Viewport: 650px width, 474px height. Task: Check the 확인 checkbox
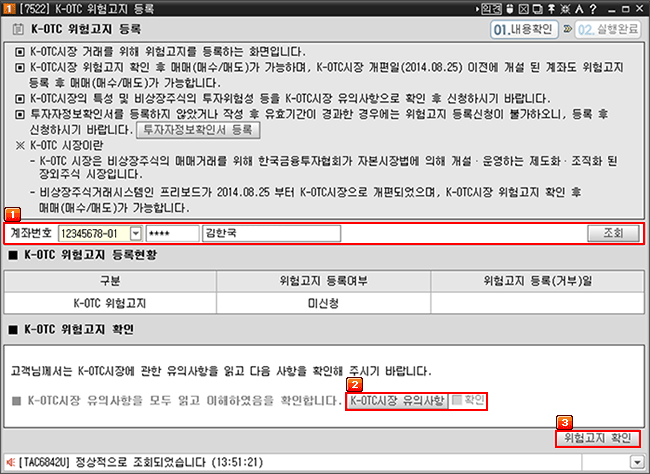[x=457, y=400]
